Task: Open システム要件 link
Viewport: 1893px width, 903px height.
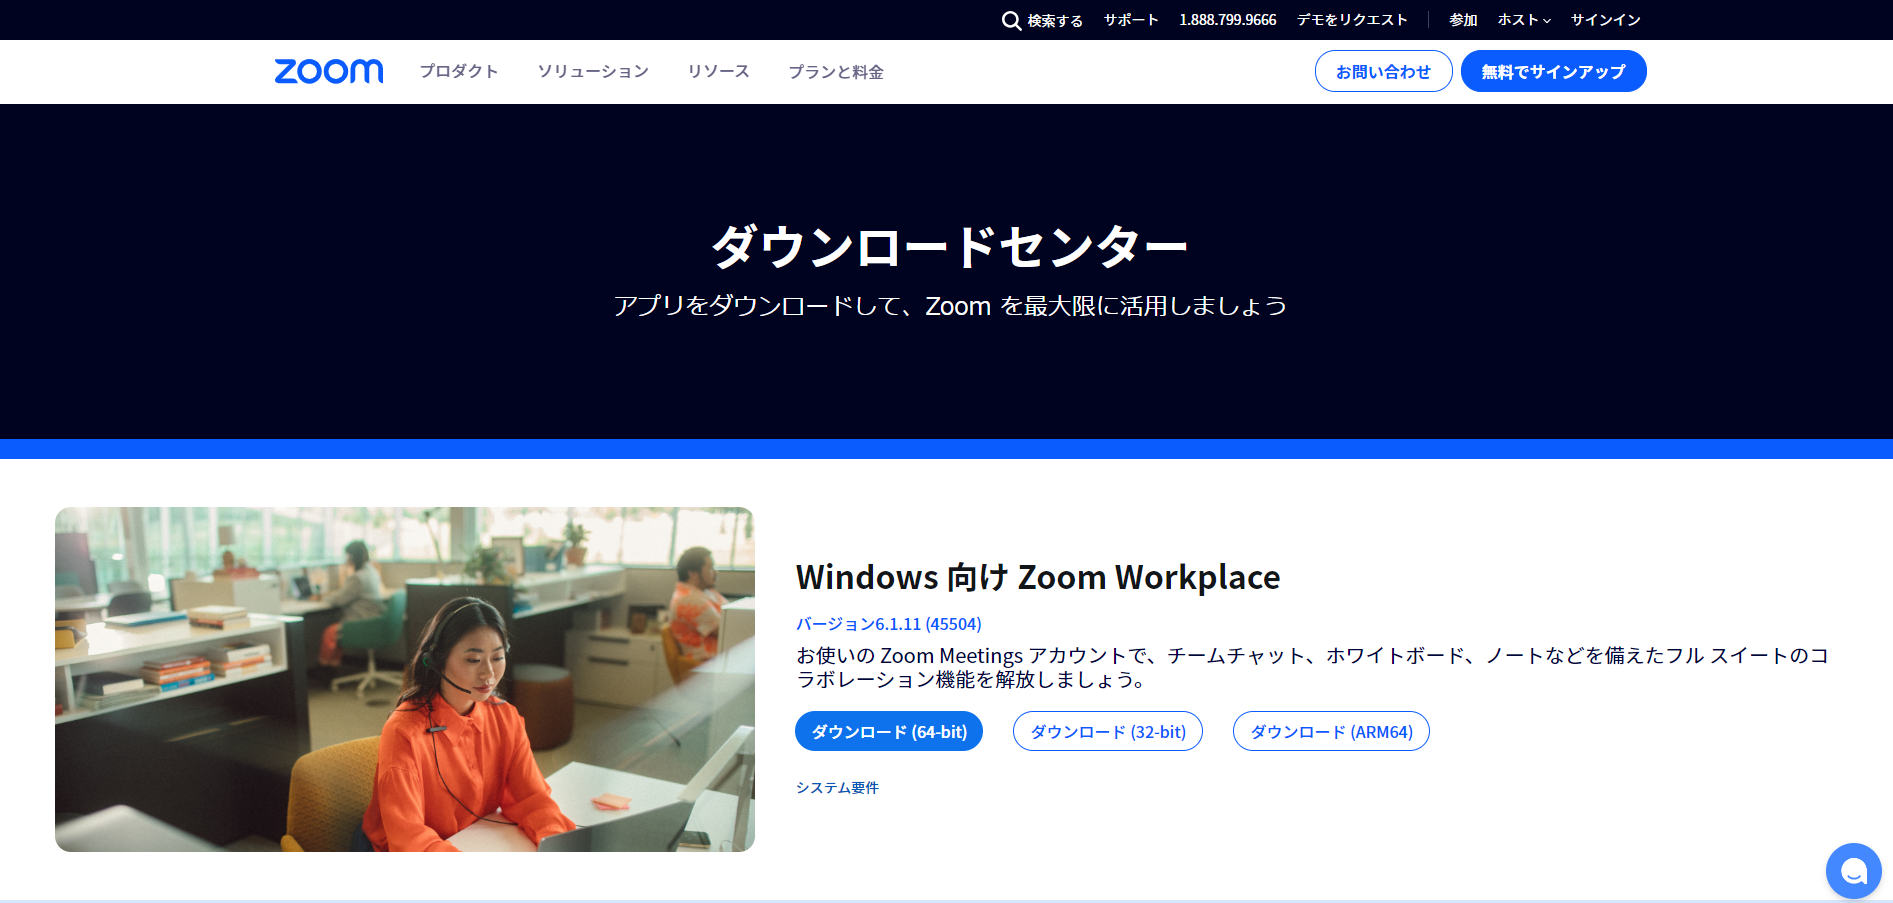Action: pos(837,788)
